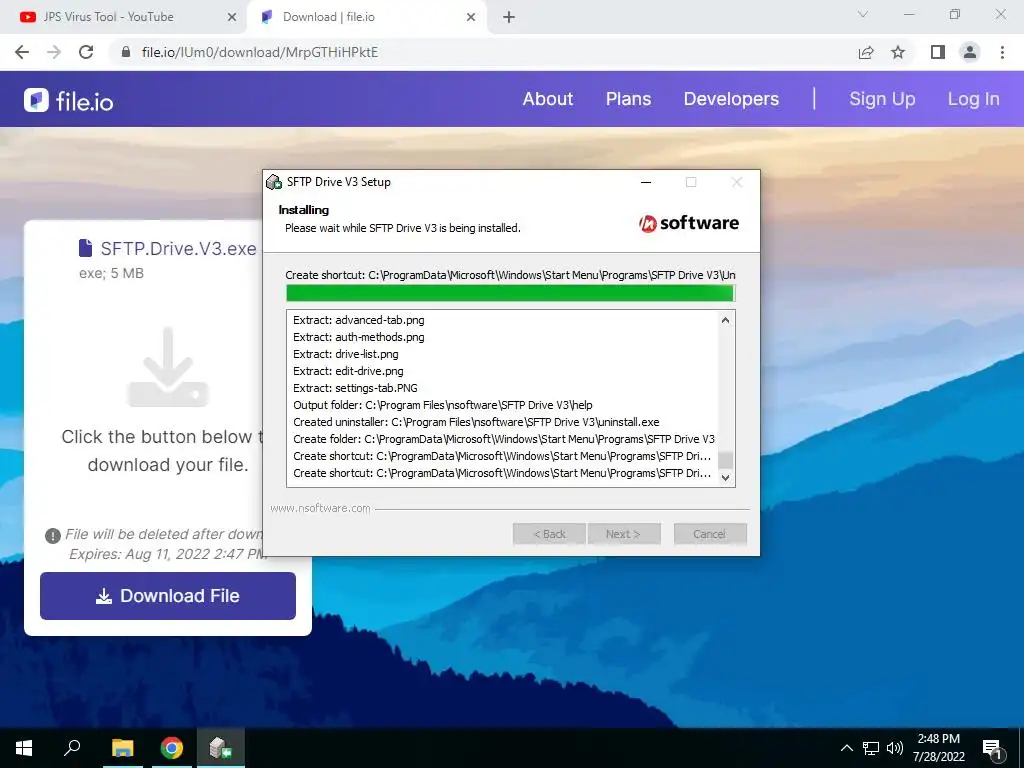Click the 'Created uninstaller' log line
Viewport: 1024px width, 768px height.
click(x=476, y=422)
